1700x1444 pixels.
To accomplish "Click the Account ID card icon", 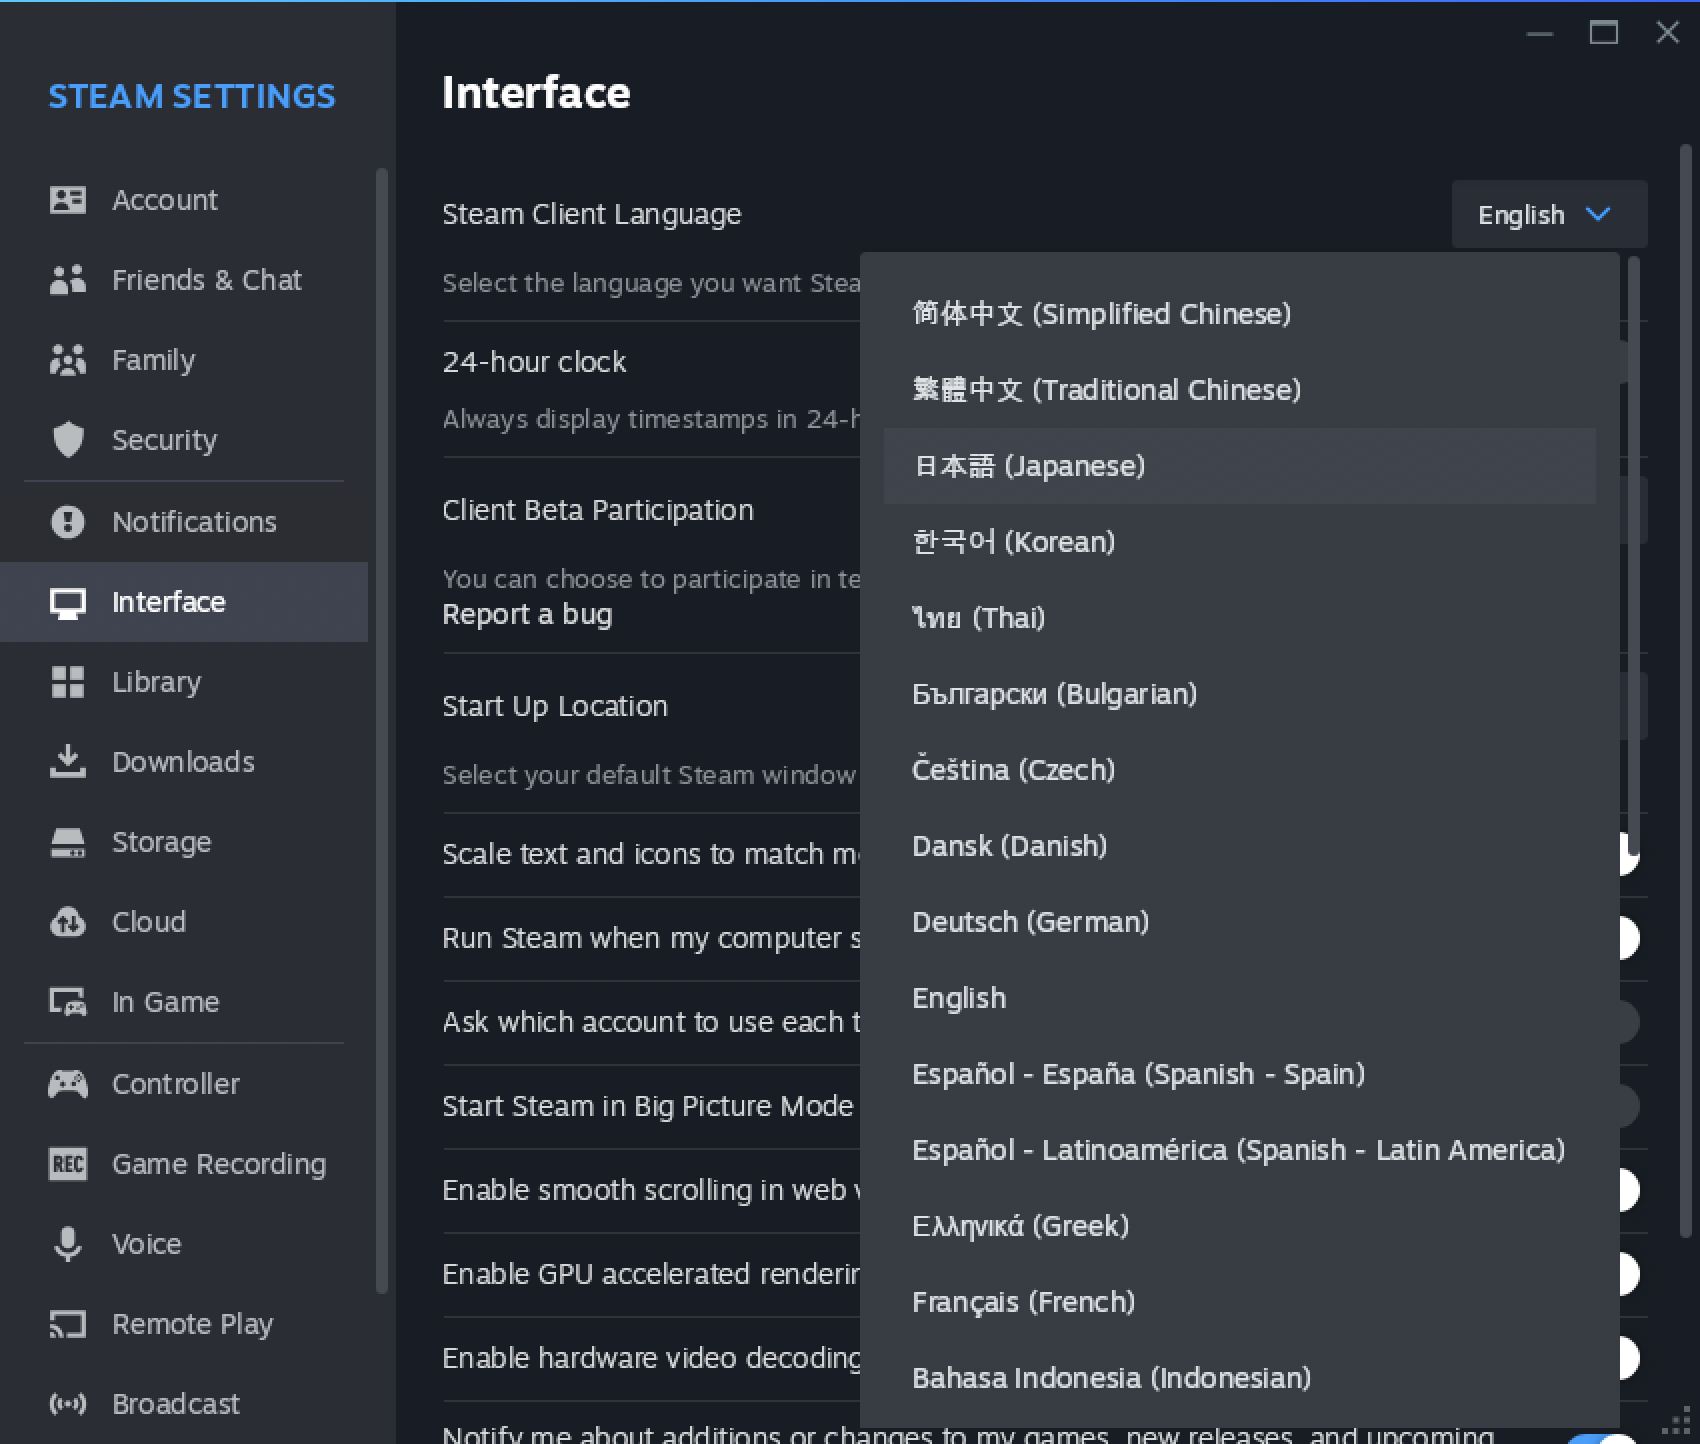I will (68, 200).
